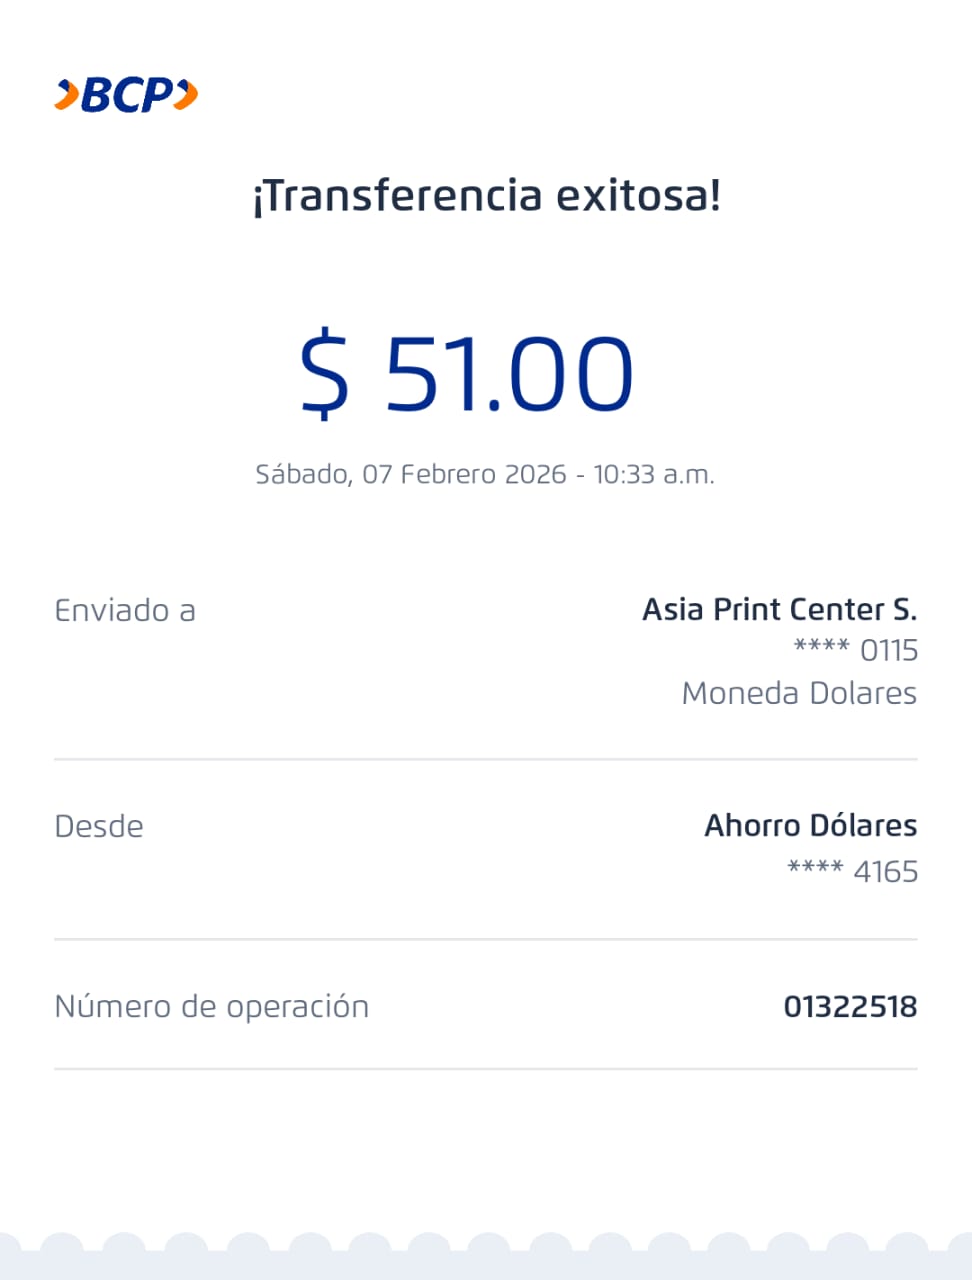This screenshot has width=972, height=1280.
Task: Click the Enviado a label
Action: [125, 611]
